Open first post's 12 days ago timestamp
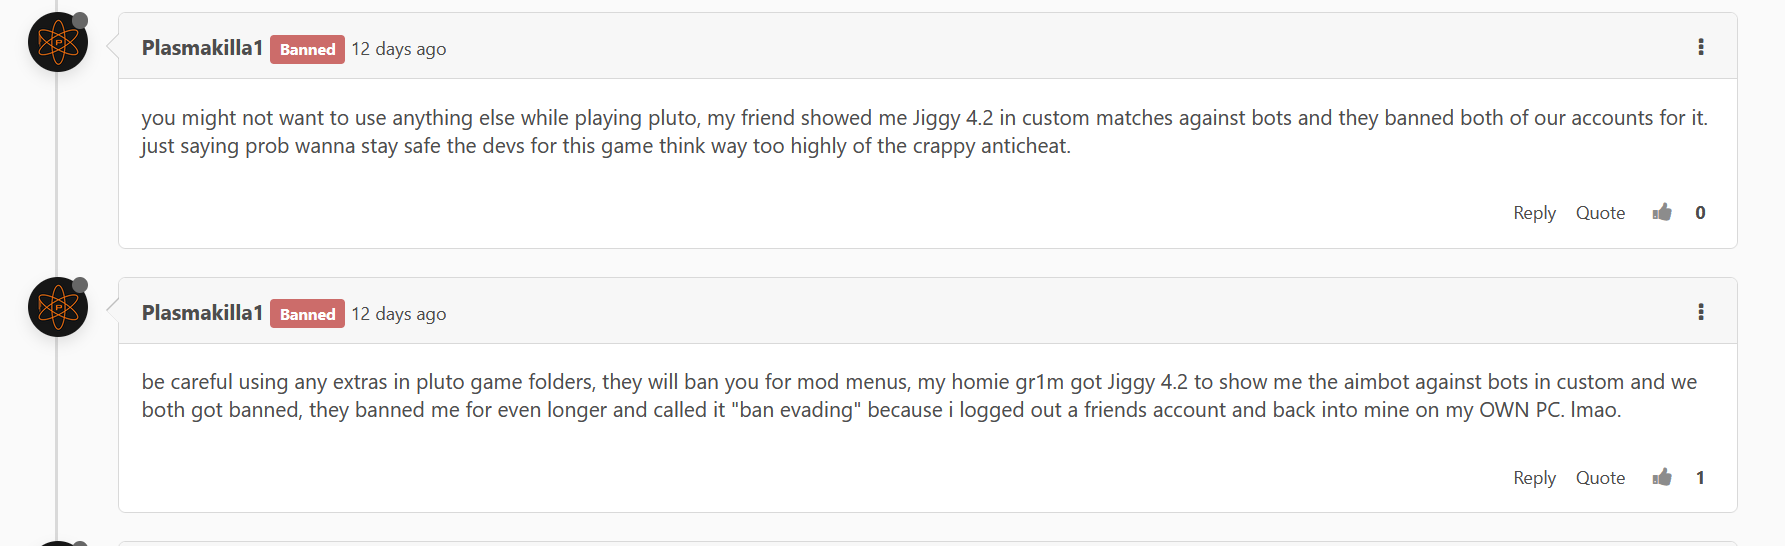 [399, 49]
